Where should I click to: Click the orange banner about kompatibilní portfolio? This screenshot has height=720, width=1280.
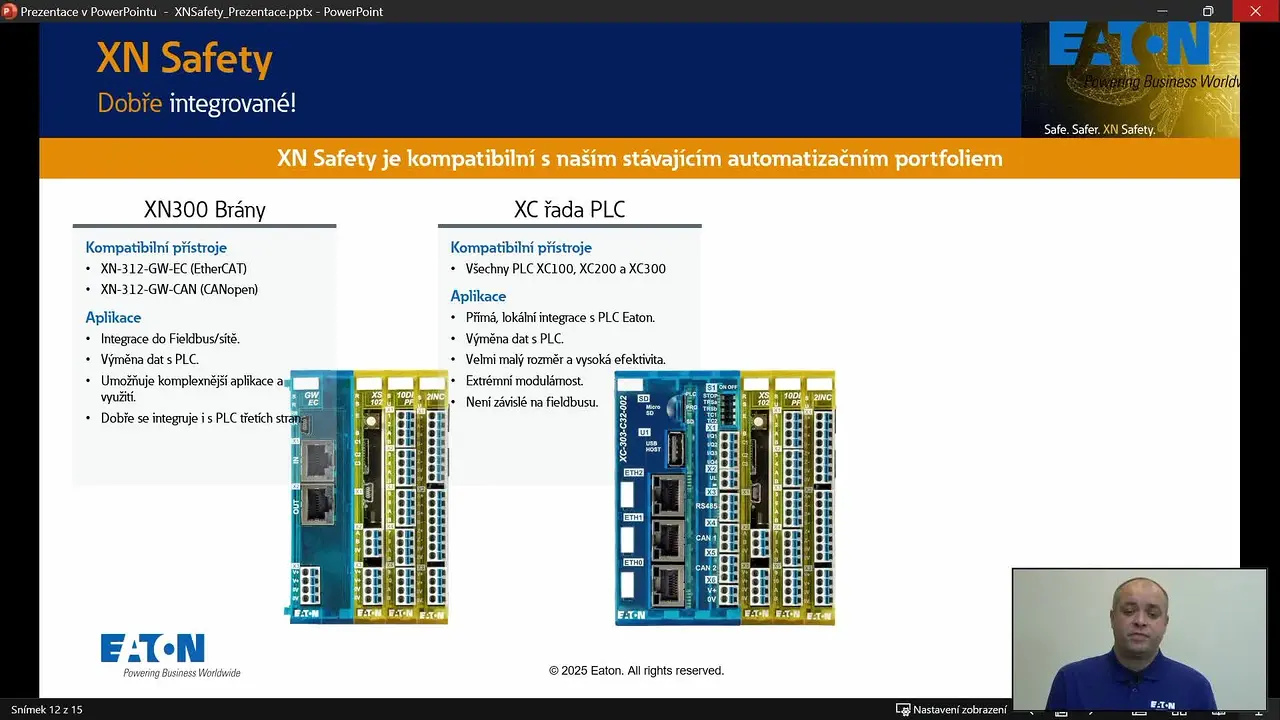(x=639, y=158)
